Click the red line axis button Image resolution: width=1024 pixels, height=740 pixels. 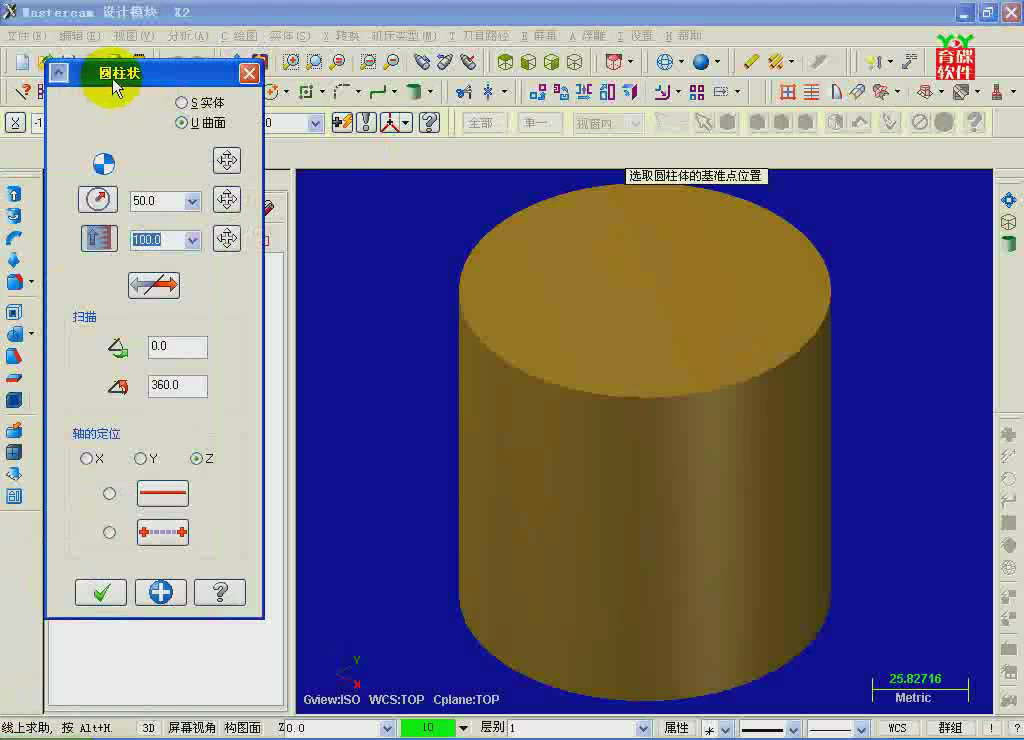(163, 494)
